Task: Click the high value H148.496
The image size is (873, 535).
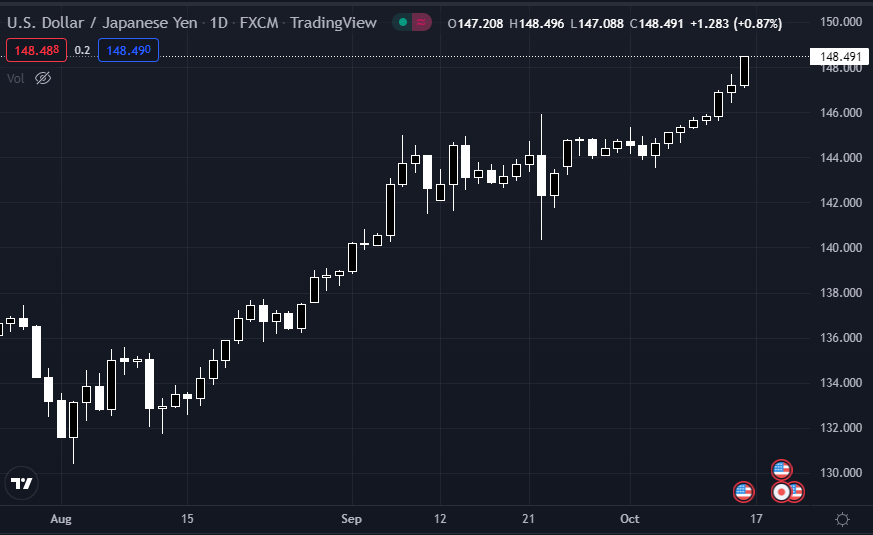Action: coord(537,23)
